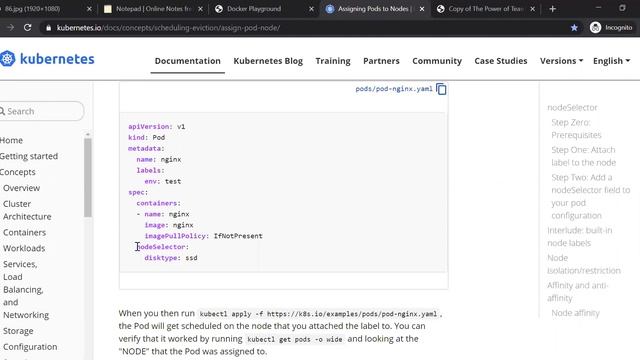The height and width of the screenshot is (360, 640).
Task: Click the 'nodeSelector:' line in YAML
Action: pyautogui.click(x=162, y=247)
